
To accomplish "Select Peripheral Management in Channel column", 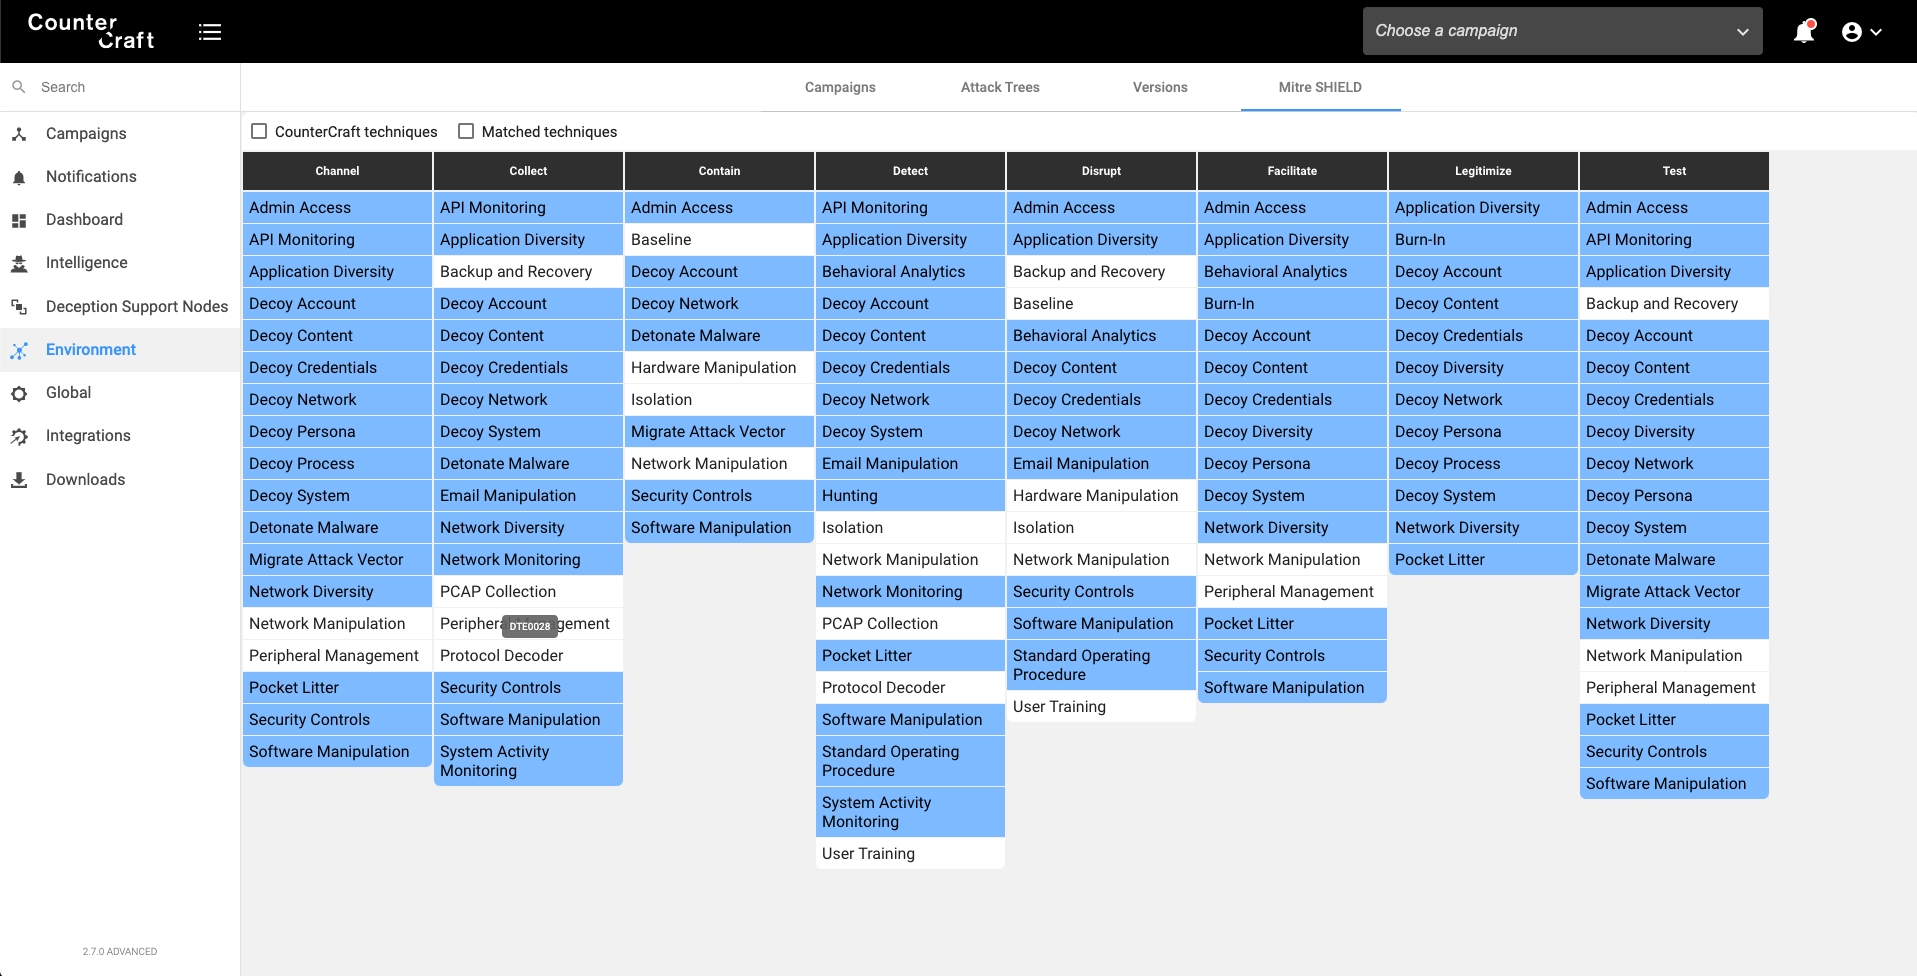I will (x=337, y=656).
